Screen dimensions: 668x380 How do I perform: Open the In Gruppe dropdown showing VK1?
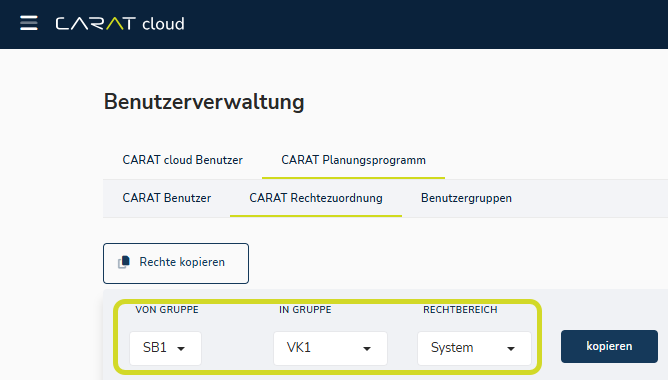(330, 348)
